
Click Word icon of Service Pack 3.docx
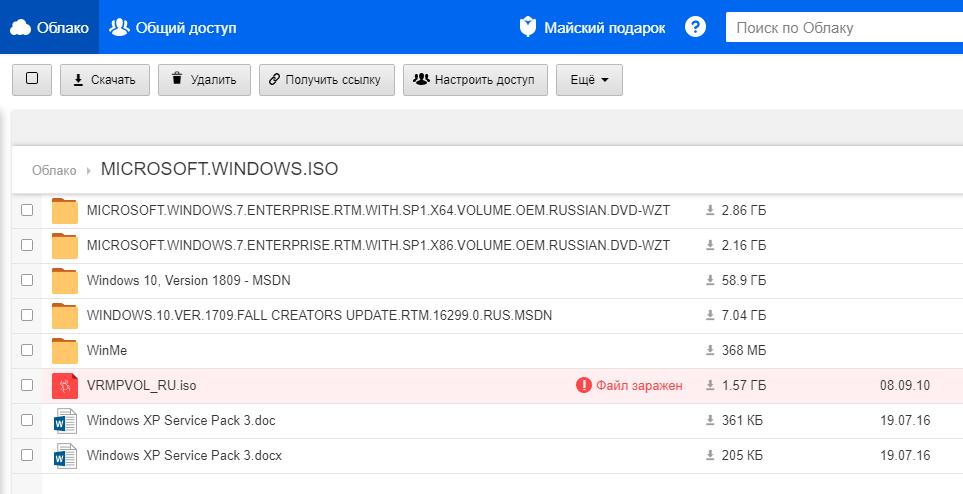pos(64,456)
